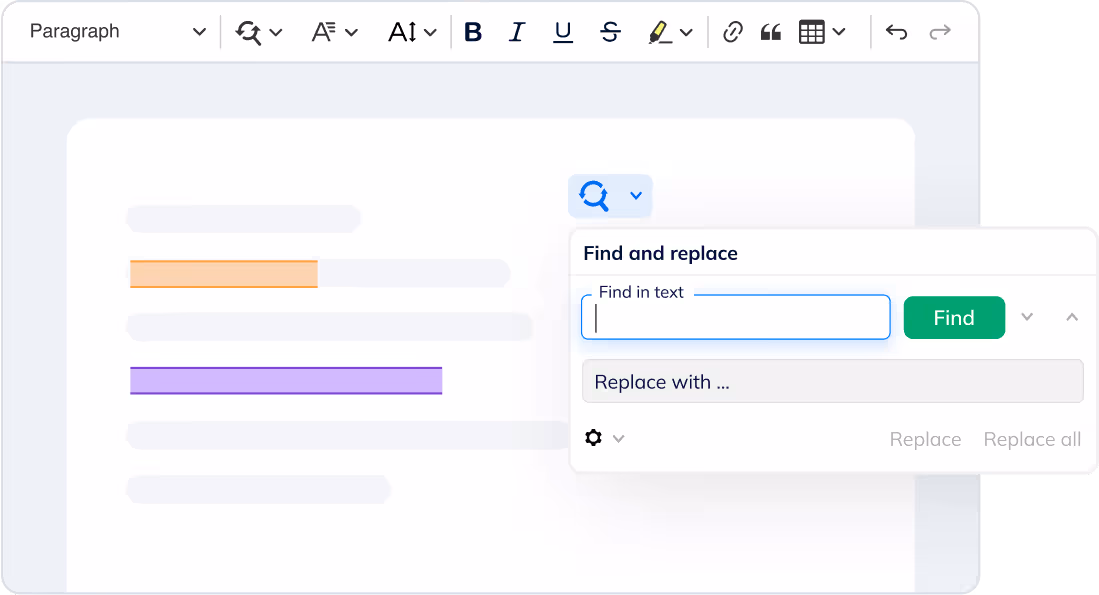Open find and replace from top toolbar

point(248,32)
